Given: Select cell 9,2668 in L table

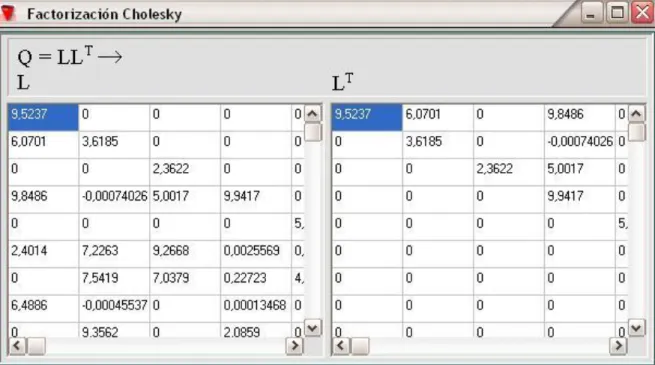Looking at the screenshot, I should 185,253.
